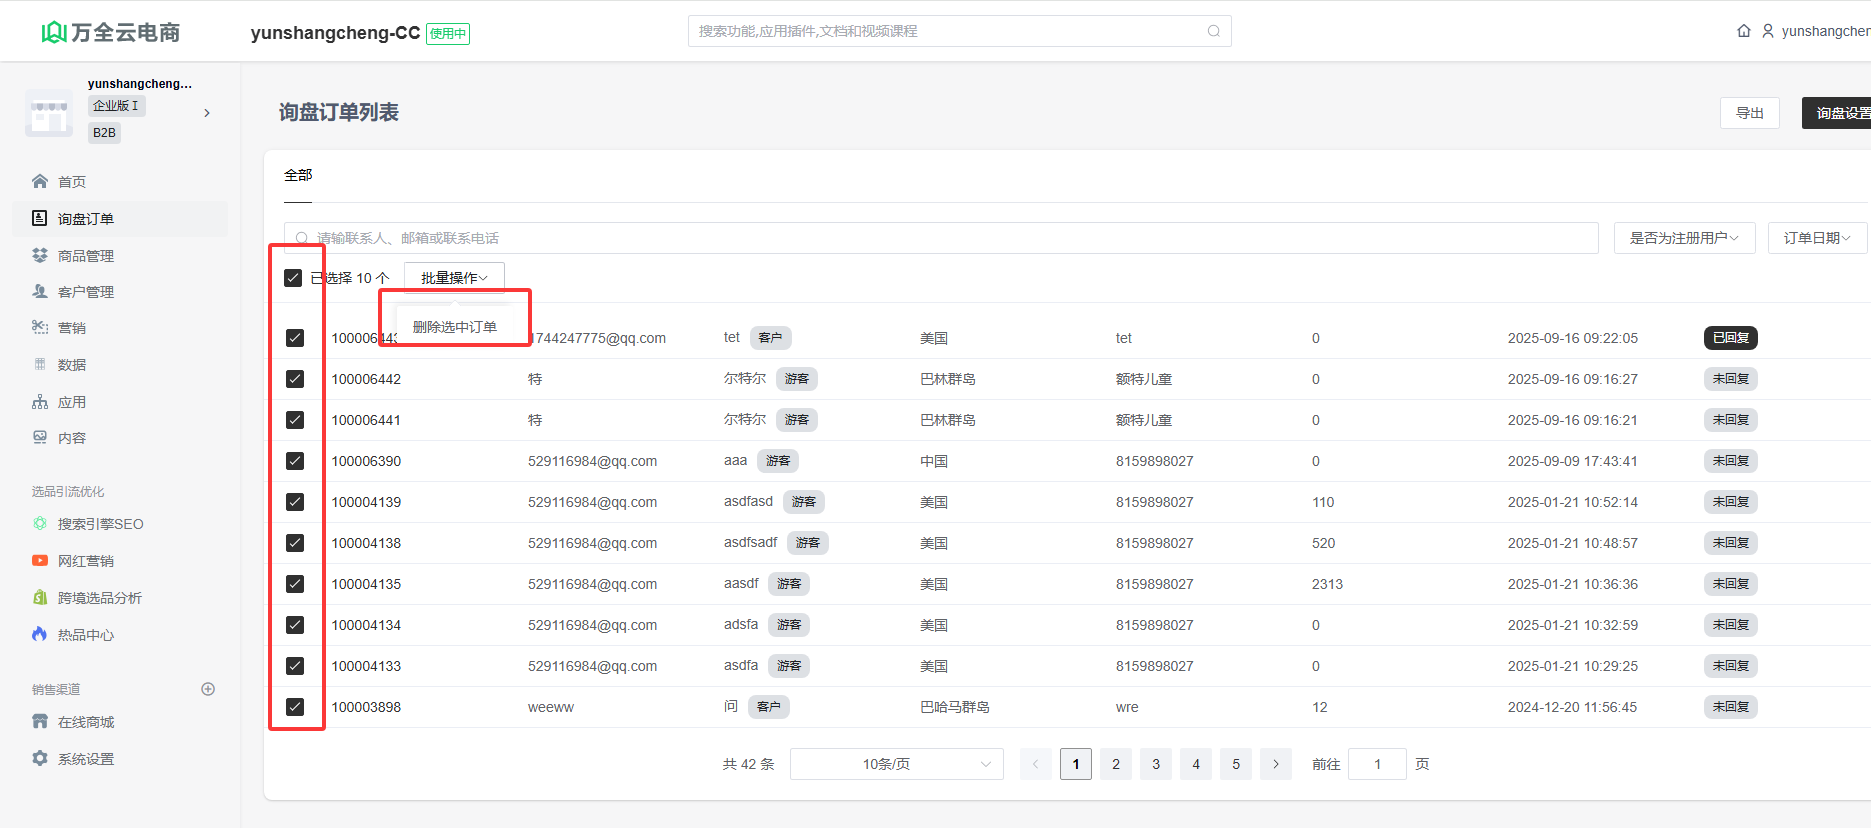Switch to the 全部 tab

298,176
